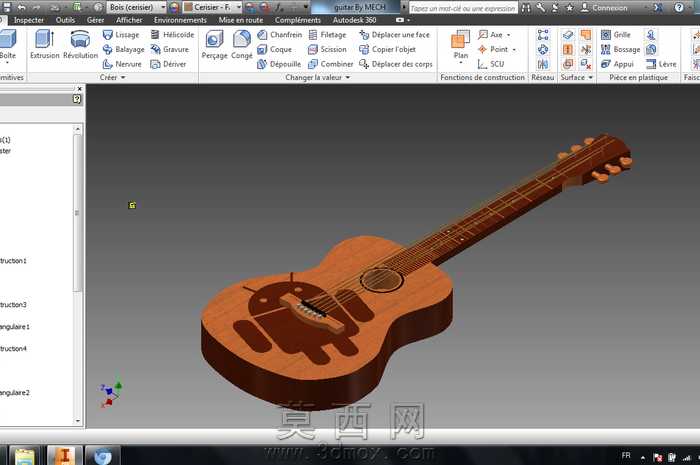Open the browser panel help icon
Image resolution: width=700 pixels, height=465 pixels.
77,99
